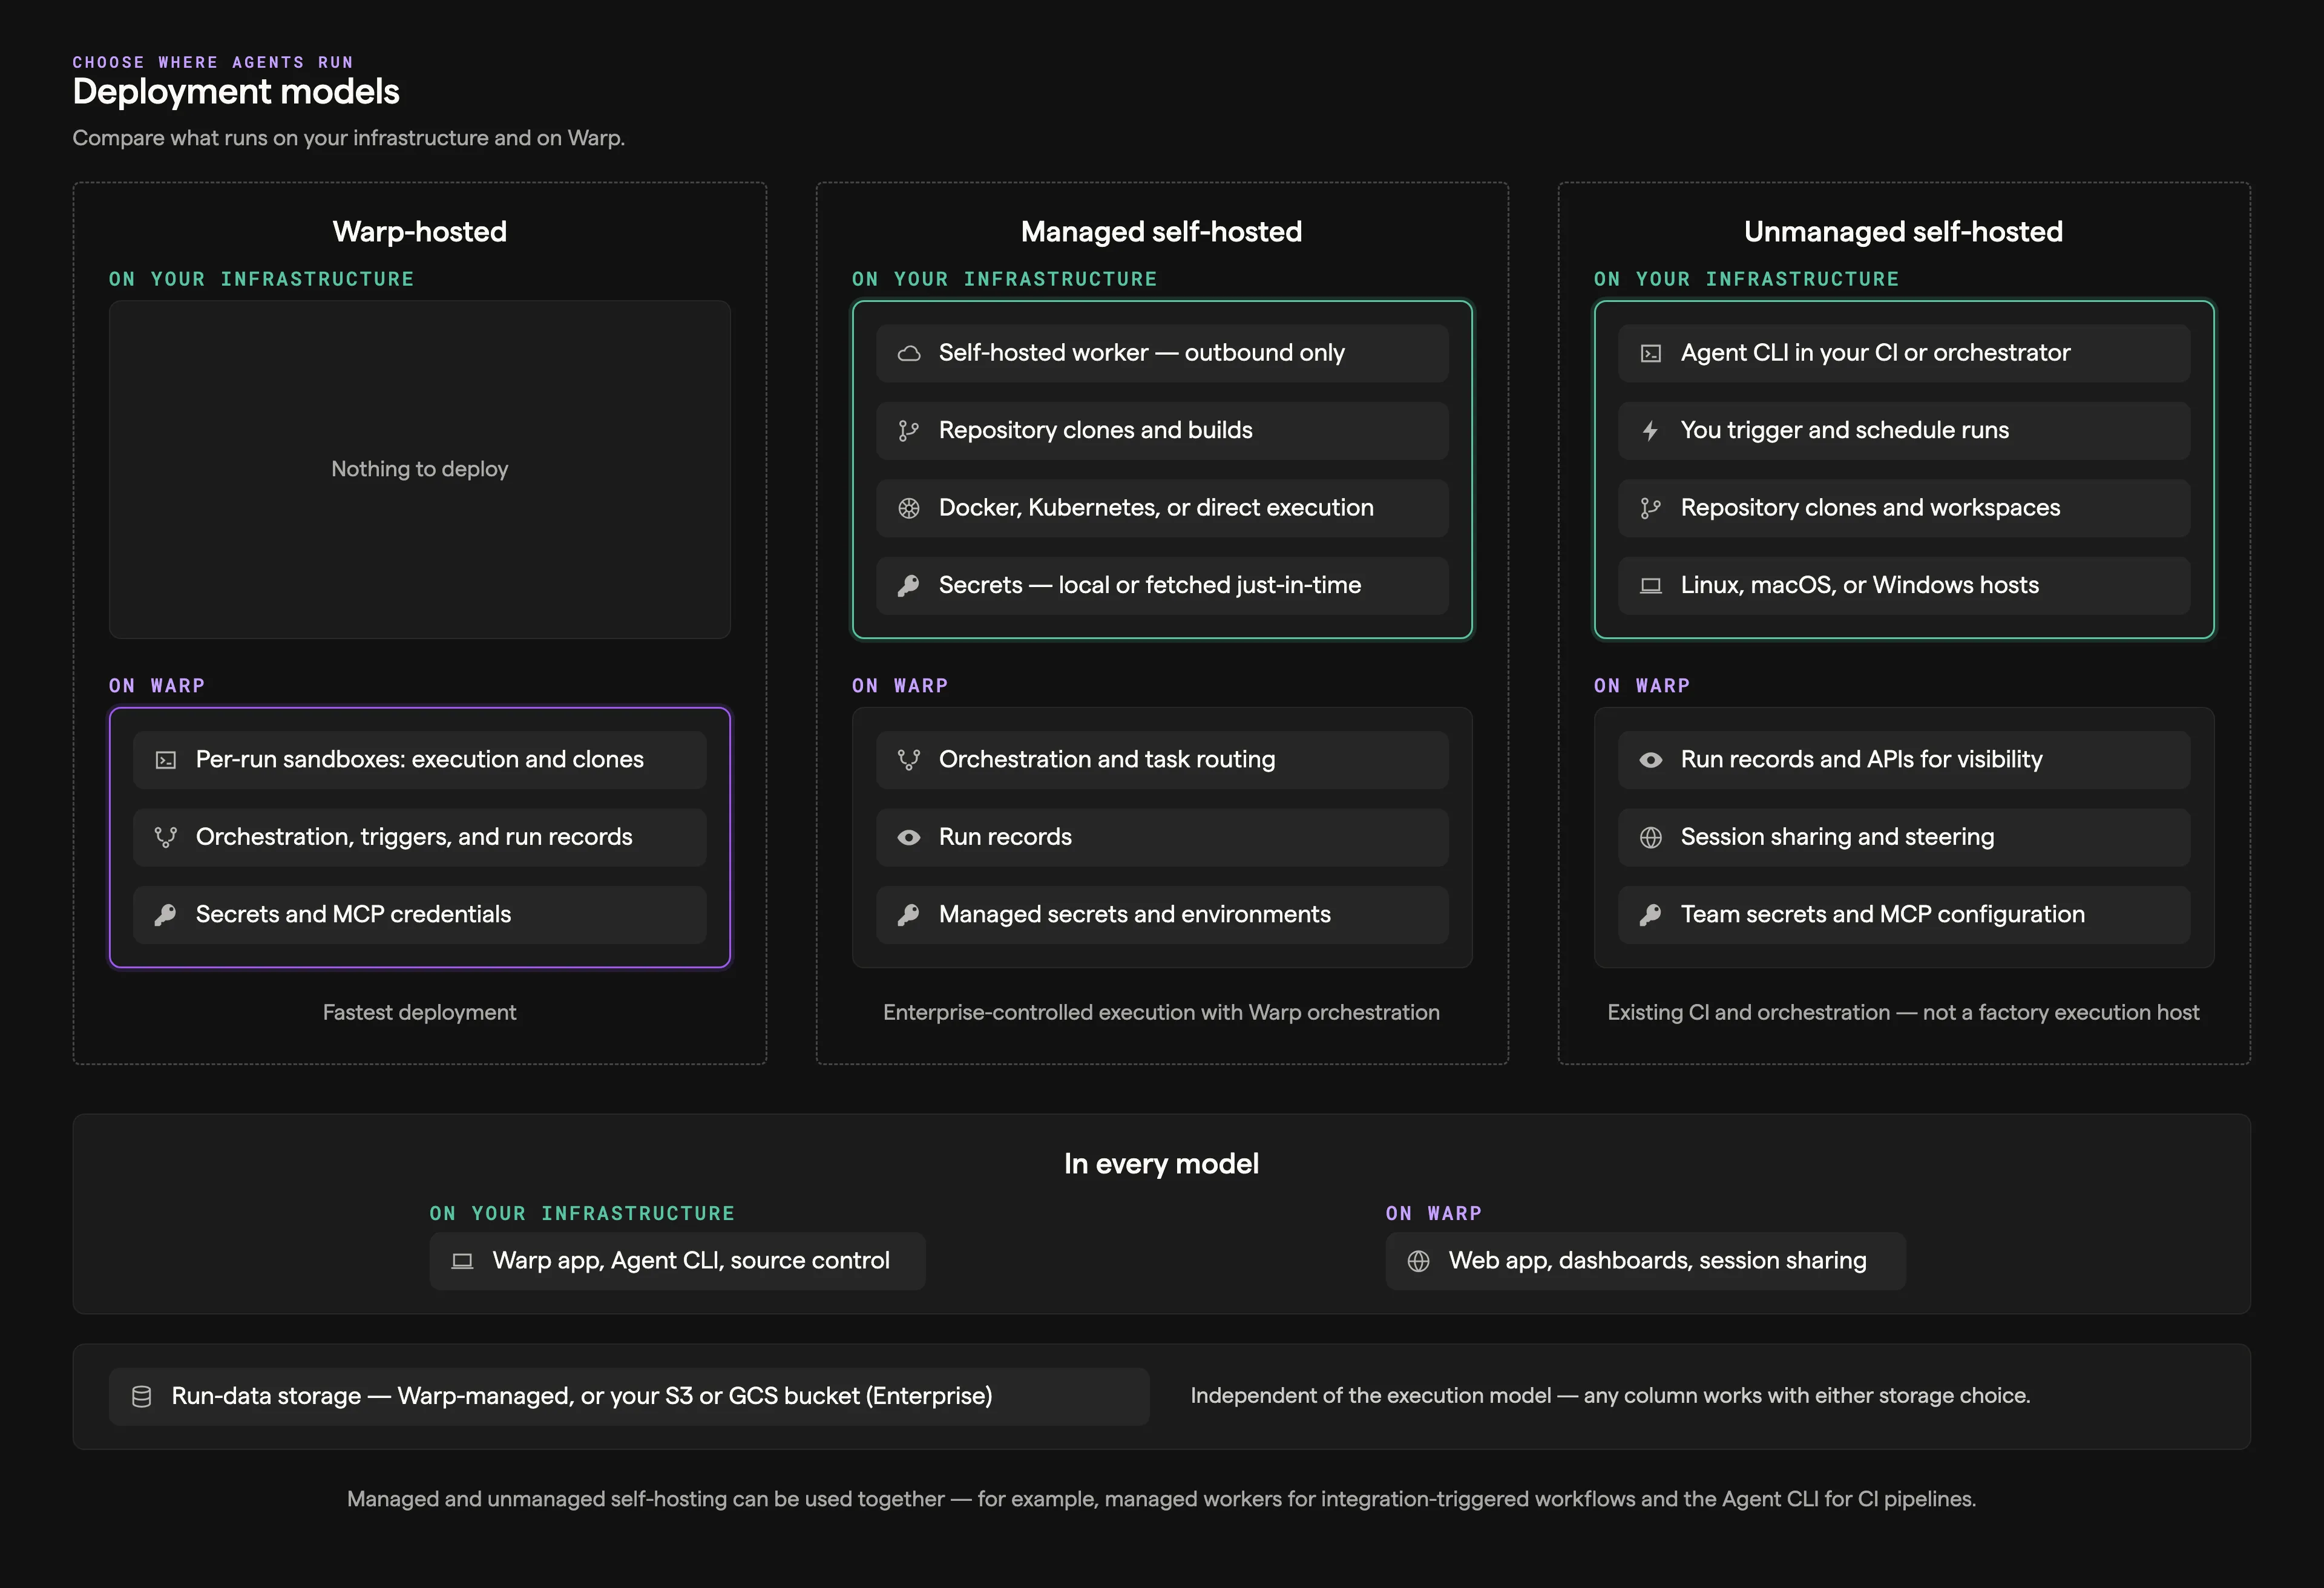Click the eye icon beside Run records in Managed self-hosted
Screen dimensions: 2324x1588
pyautogui.click(x=908, y=838)
